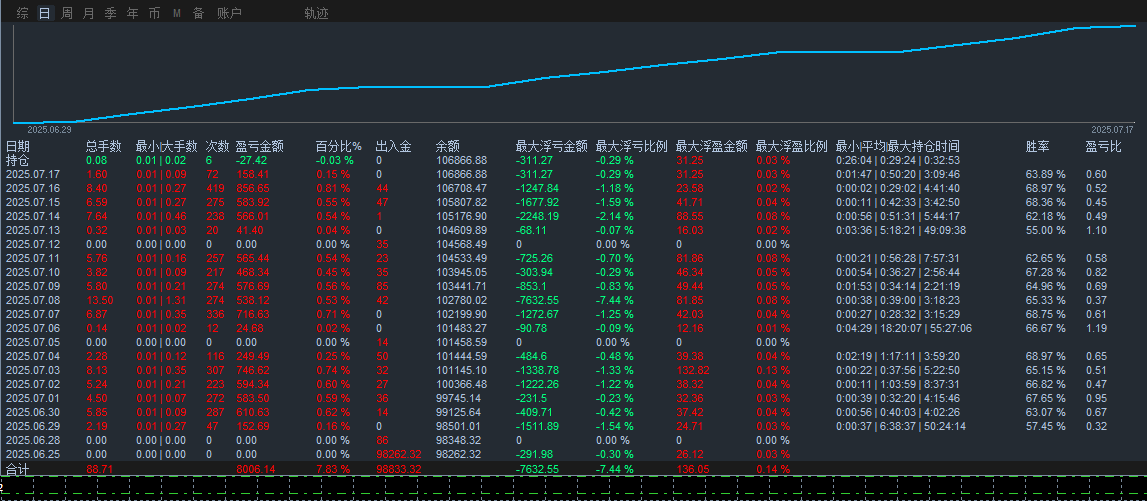Click the 最大浮亏比例 column header
Viewport: 1147px width, 501px height.
[x=631, y=146]
